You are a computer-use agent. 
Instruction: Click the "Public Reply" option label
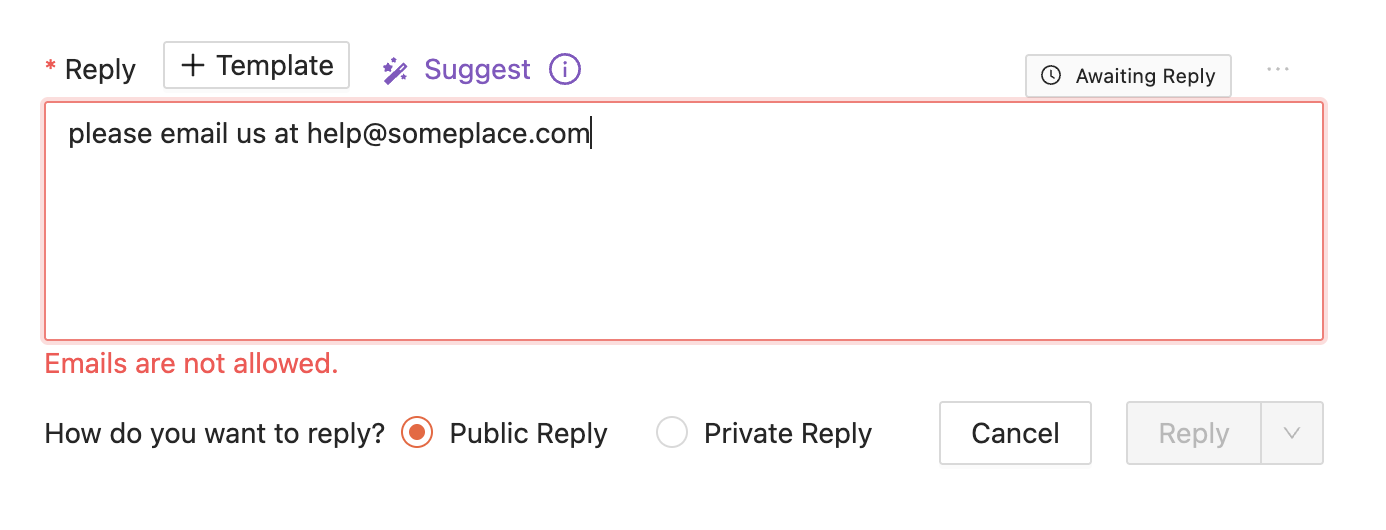click(529, 434)
